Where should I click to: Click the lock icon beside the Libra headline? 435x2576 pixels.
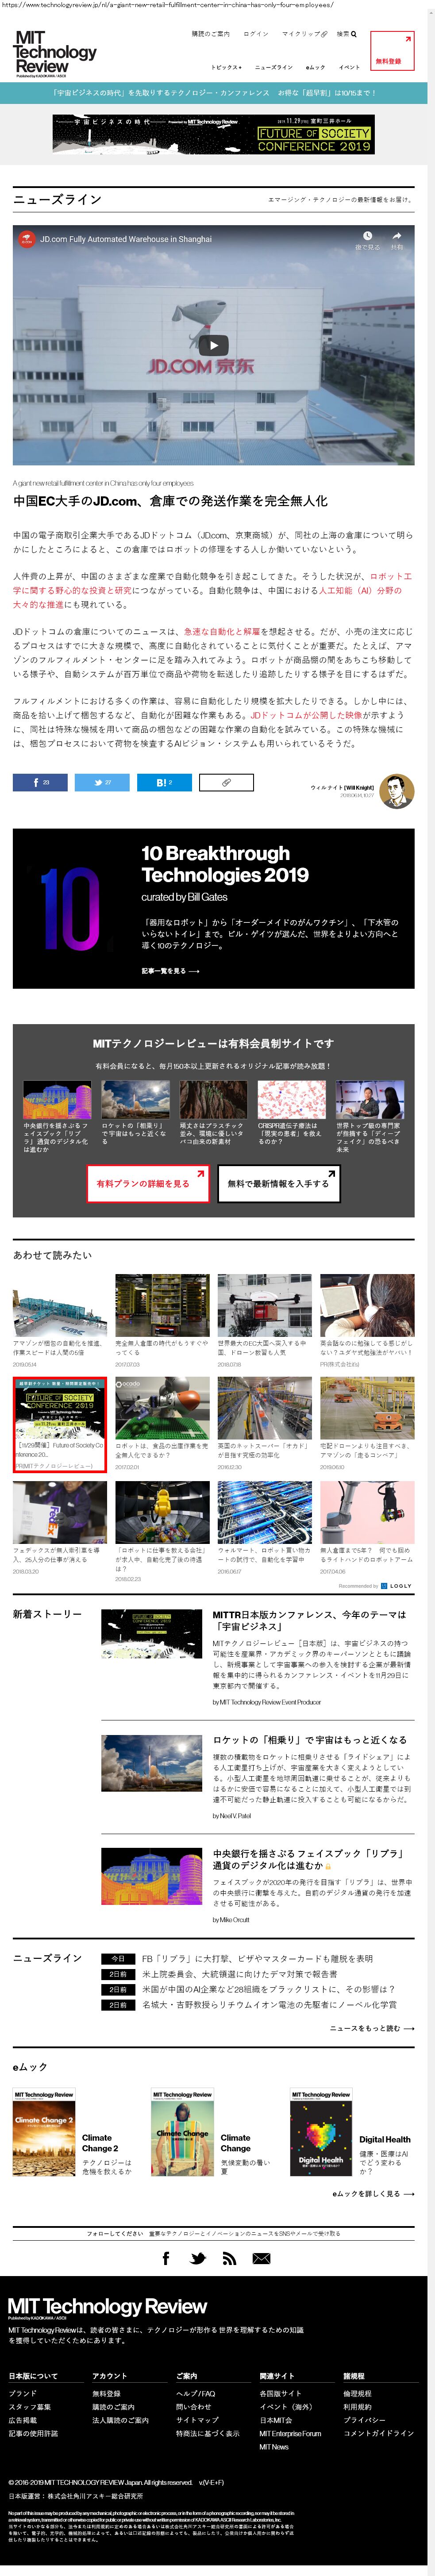[x=327, y=1866]
